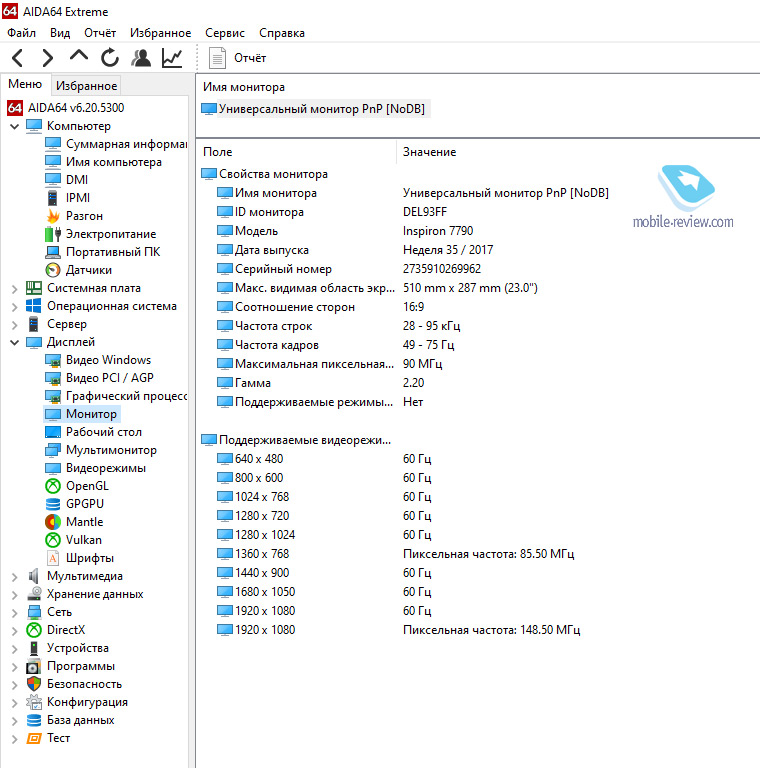Image resolution: width=760 pixels, height=768 pixels.
Task: Open the Сервис menu
Action: 224,33
